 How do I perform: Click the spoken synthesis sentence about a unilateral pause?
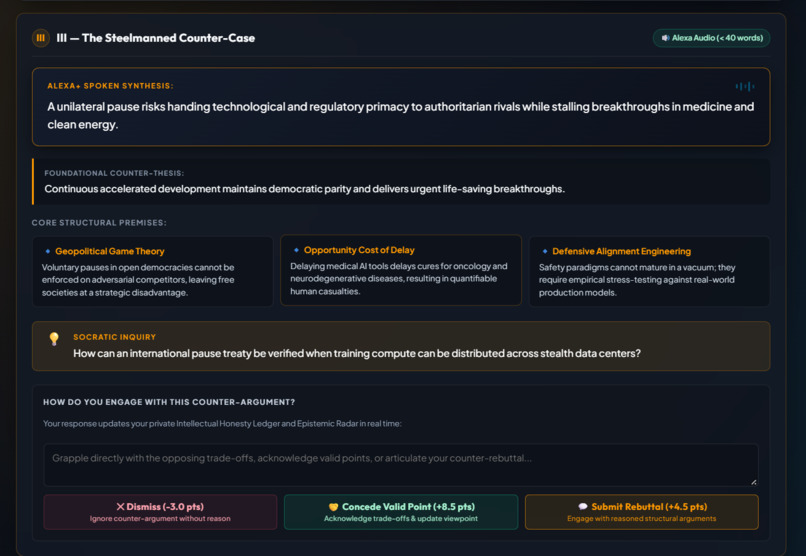[401, 116]
